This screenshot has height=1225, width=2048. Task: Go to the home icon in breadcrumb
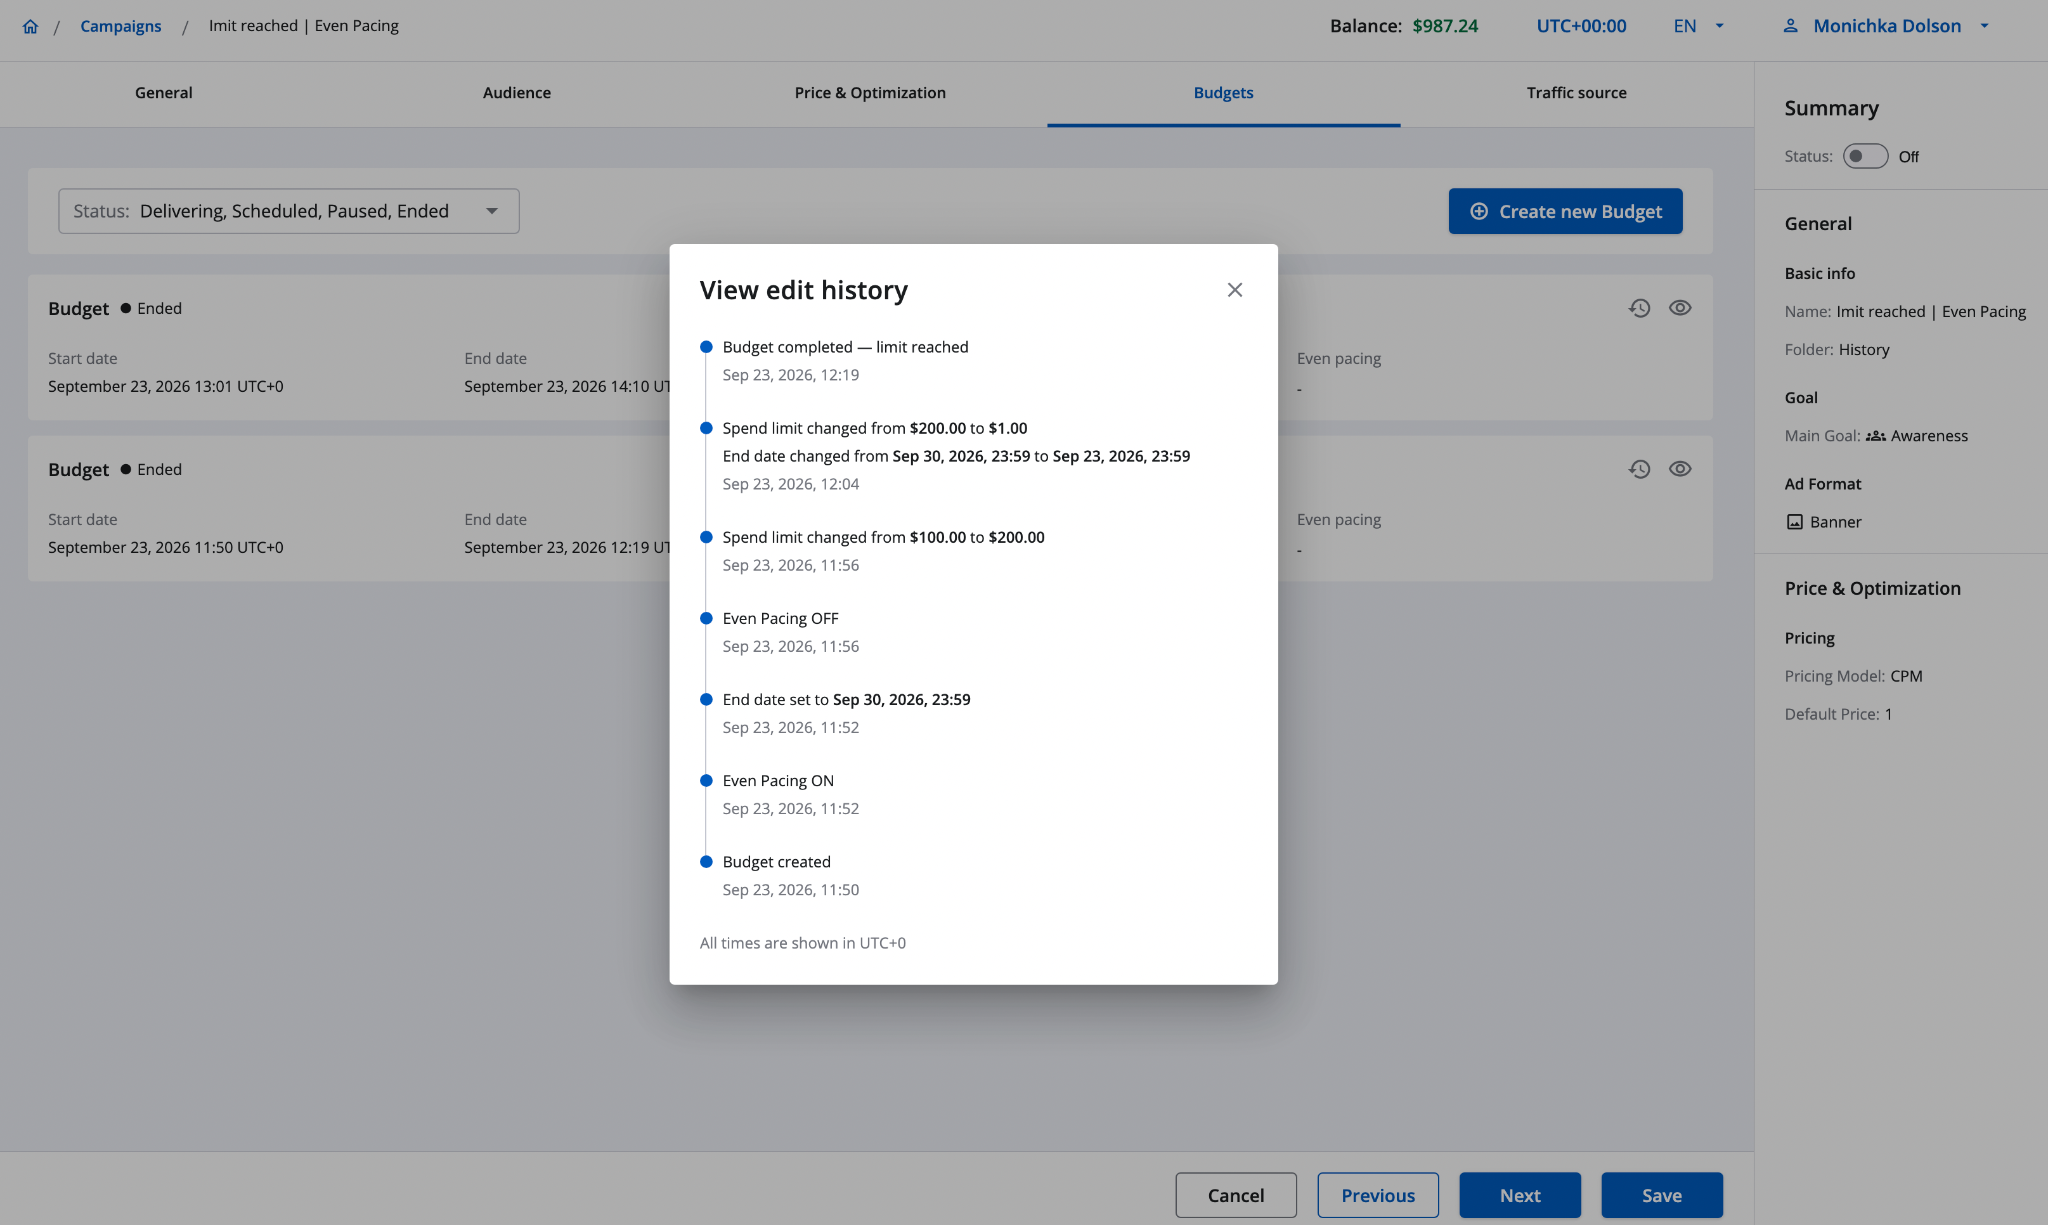tap(30, 26)
